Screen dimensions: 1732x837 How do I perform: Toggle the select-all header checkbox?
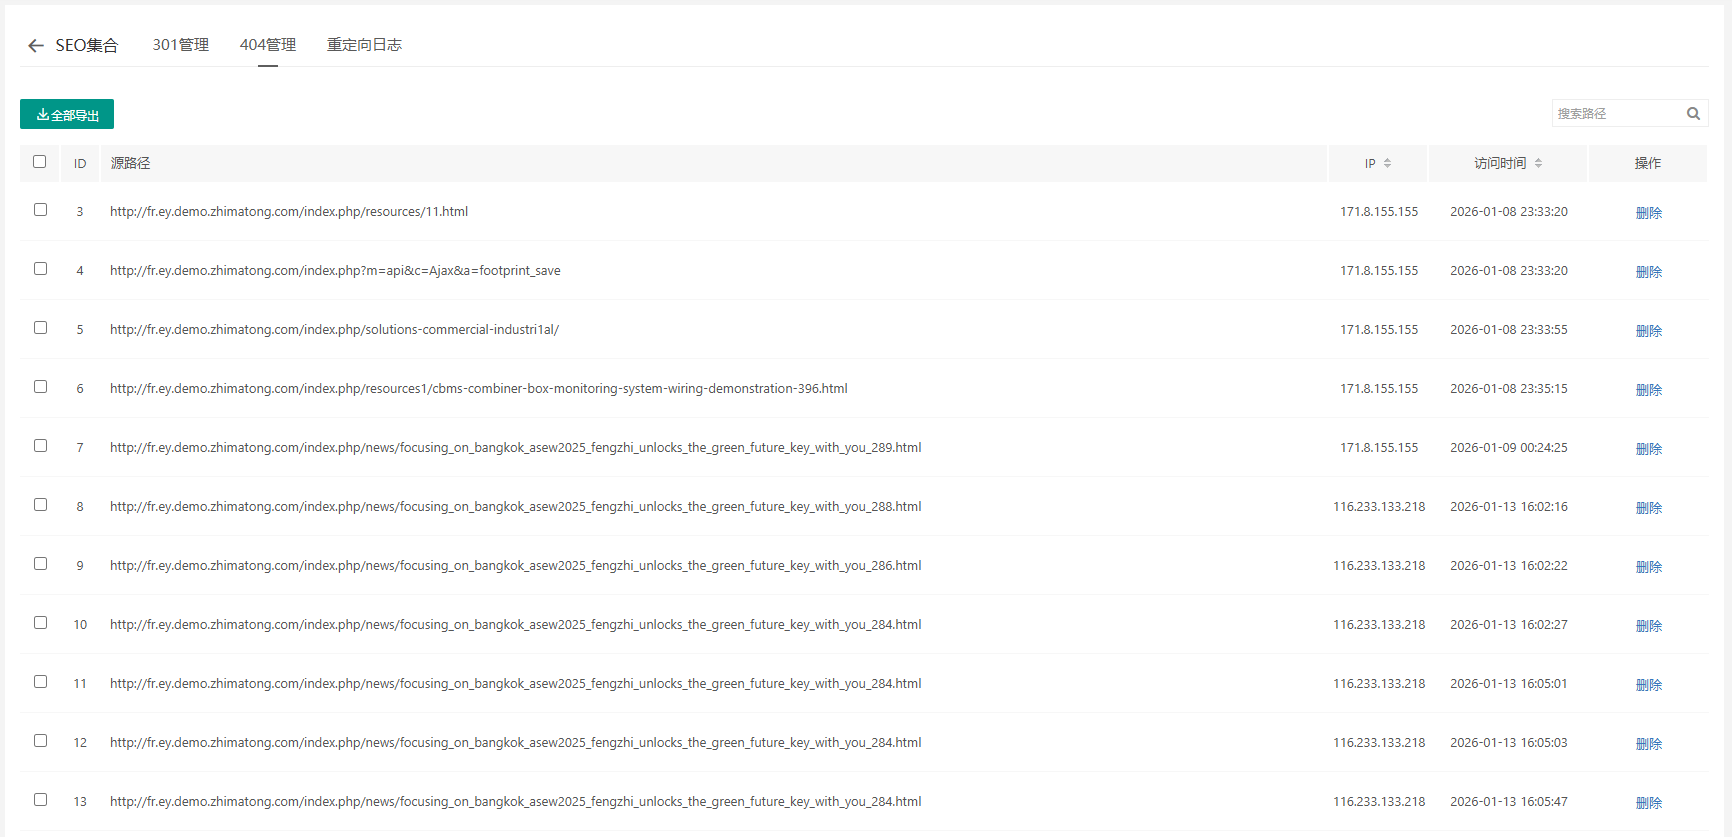click(40, 162)
